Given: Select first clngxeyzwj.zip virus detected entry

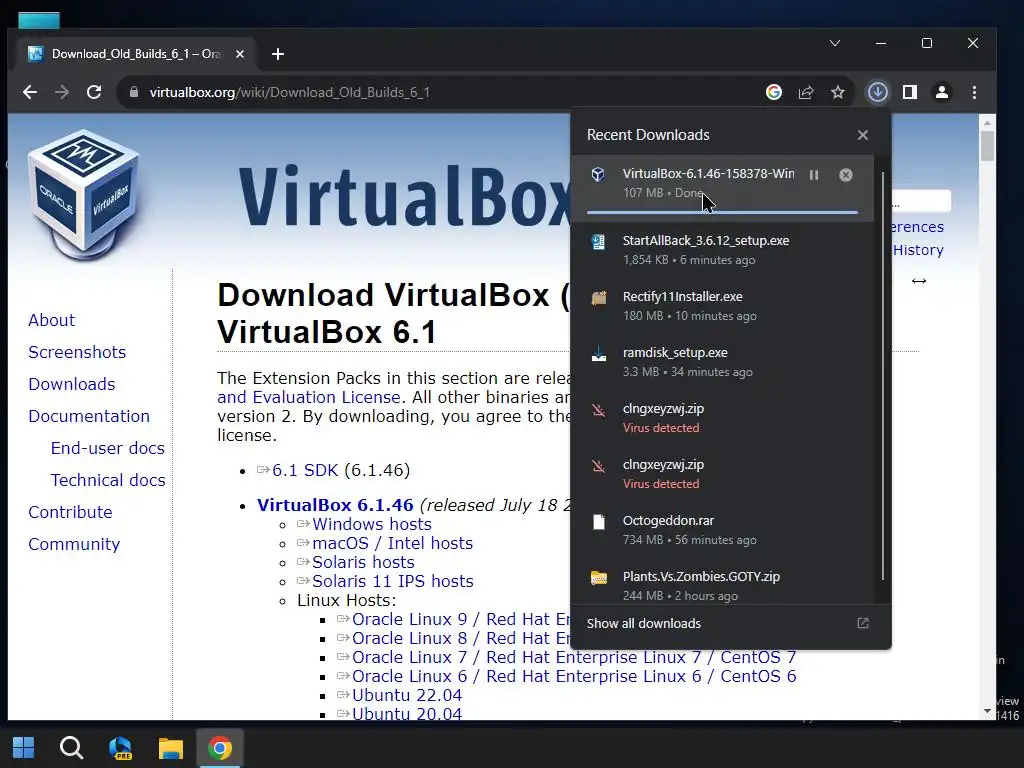Looking at the screenshot, I should tap(722, 418).
